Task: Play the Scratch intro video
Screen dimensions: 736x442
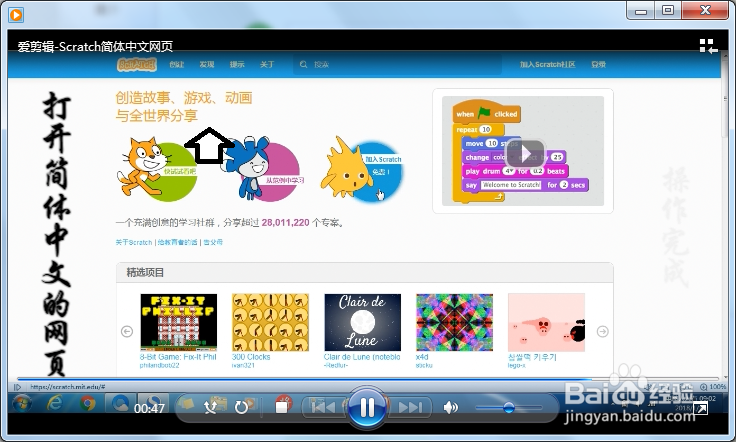Action: tap(525, 154)
